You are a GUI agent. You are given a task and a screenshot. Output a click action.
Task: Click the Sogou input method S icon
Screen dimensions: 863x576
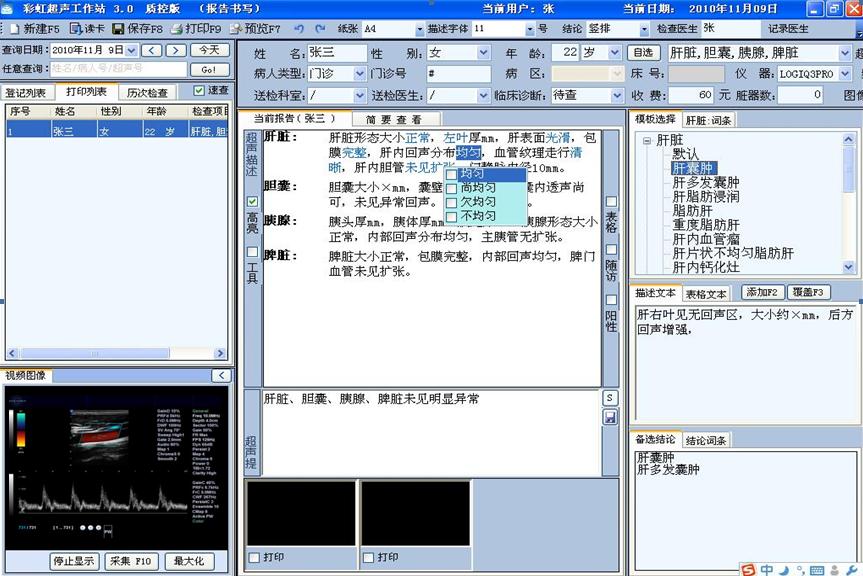(748, 569)
